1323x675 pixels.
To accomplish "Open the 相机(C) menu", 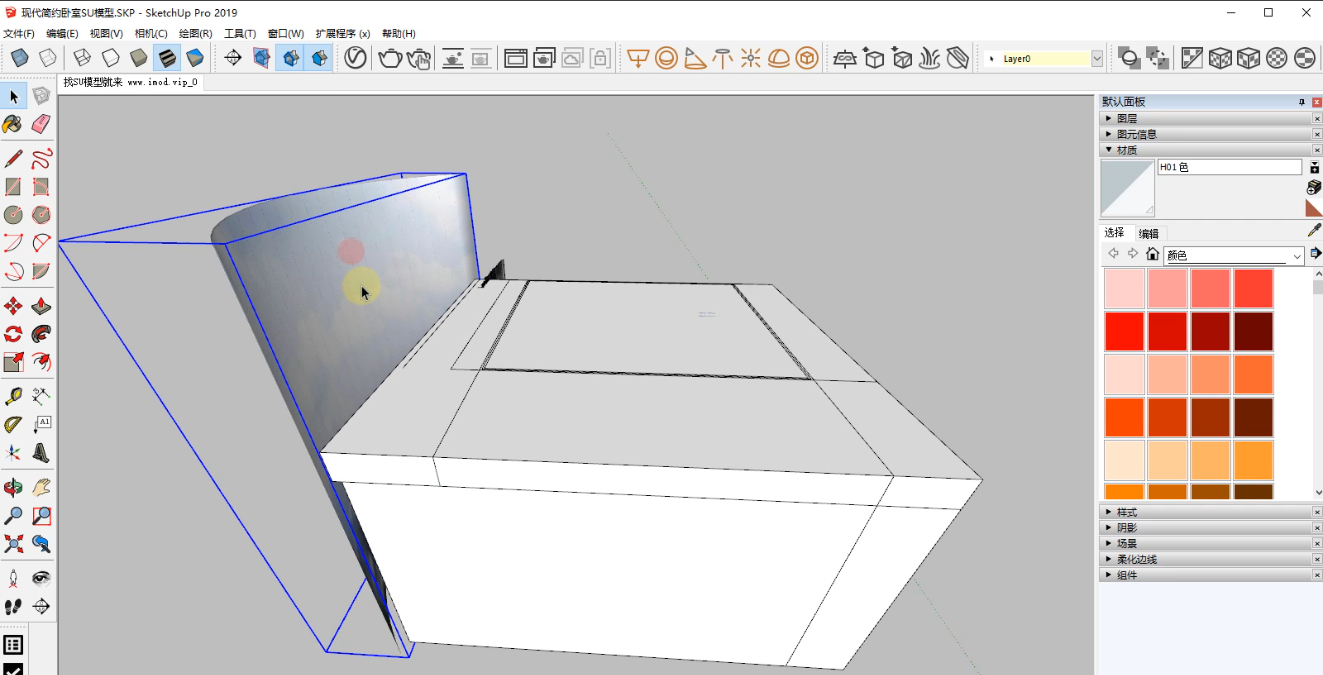I will 151,33.
